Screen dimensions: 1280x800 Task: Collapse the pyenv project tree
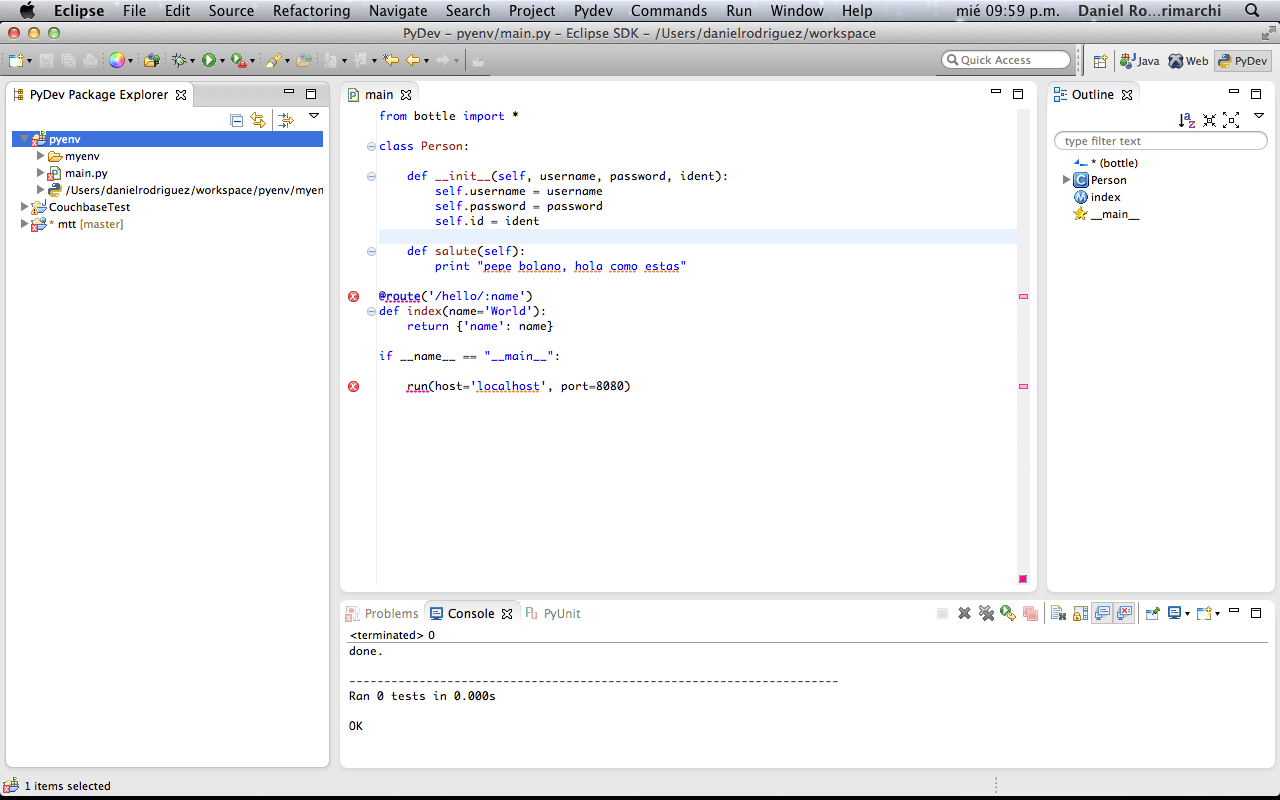25,139
